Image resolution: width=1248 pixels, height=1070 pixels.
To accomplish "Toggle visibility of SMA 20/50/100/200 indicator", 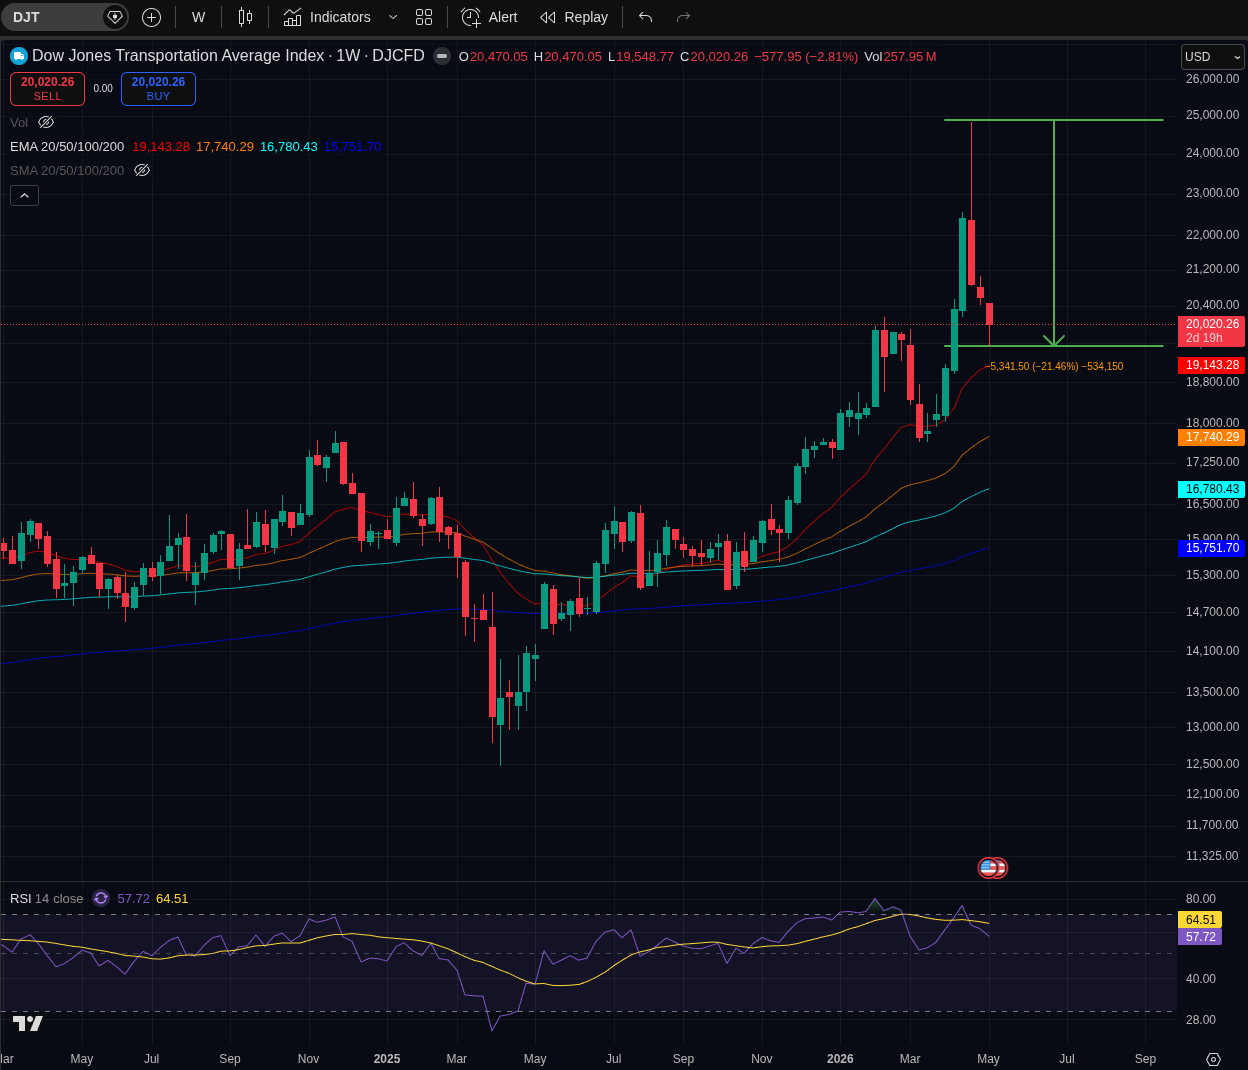I will (x=142, y=170).
